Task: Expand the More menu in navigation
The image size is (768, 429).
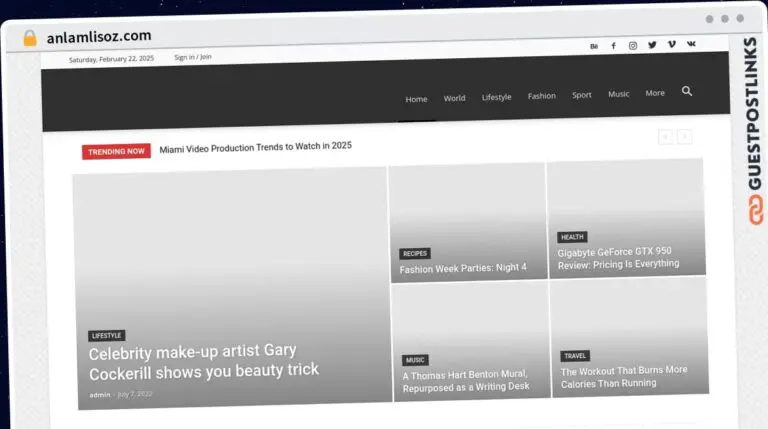Action: coord(655,93)
